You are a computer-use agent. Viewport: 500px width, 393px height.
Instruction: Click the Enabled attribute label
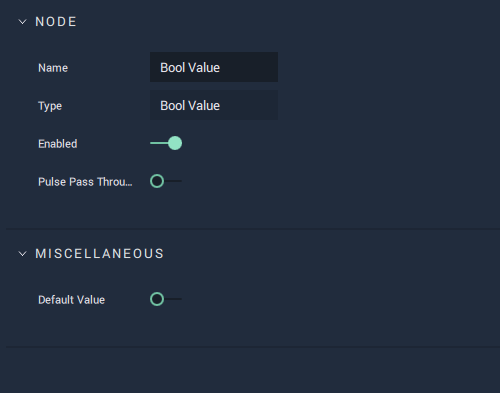(58, 144)
